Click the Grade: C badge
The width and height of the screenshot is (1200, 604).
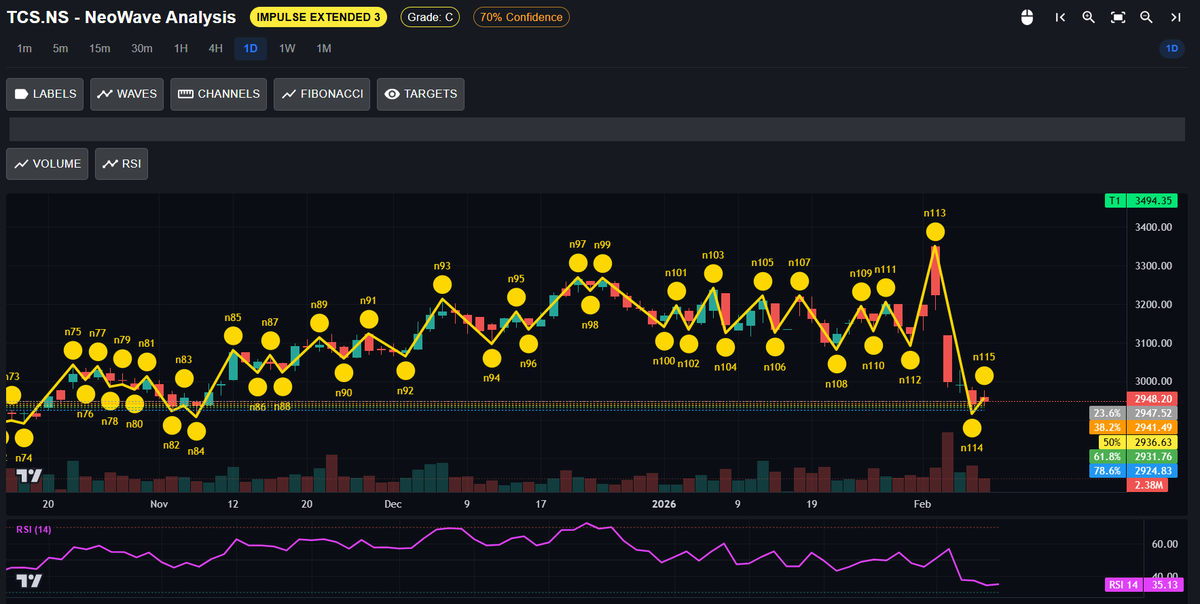pos(430,17)
